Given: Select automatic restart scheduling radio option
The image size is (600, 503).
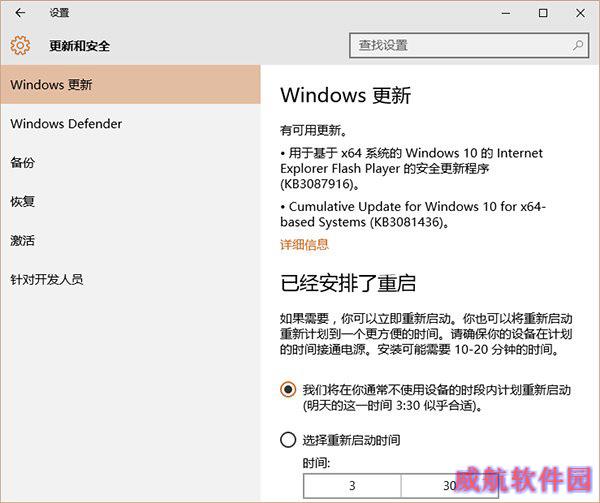Looking at the screenshot, I should [x=288, y=389].
